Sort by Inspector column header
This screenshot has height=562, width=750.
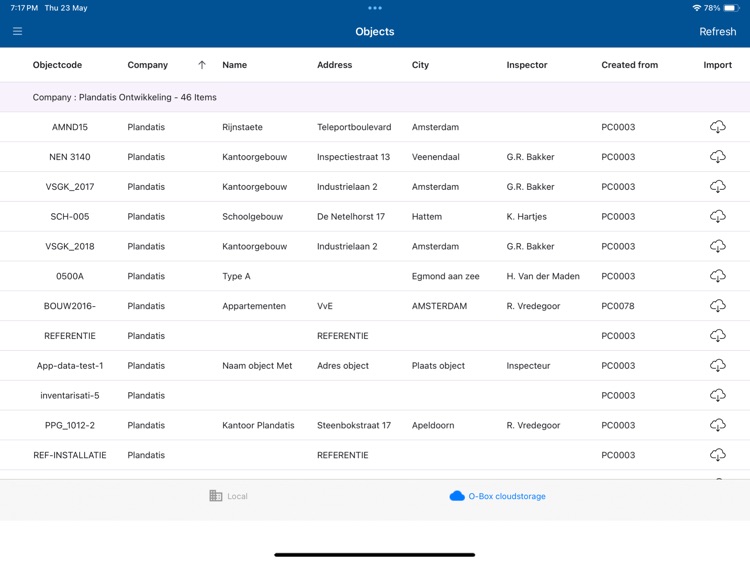(x=527, y=65)
